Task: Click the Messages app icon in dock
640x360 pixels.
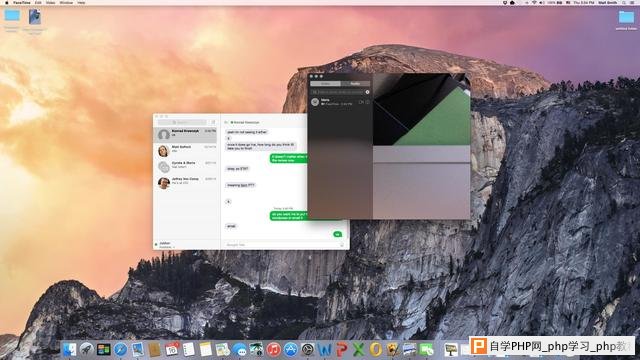Action: pyautogui.click(x=240, y=349)
